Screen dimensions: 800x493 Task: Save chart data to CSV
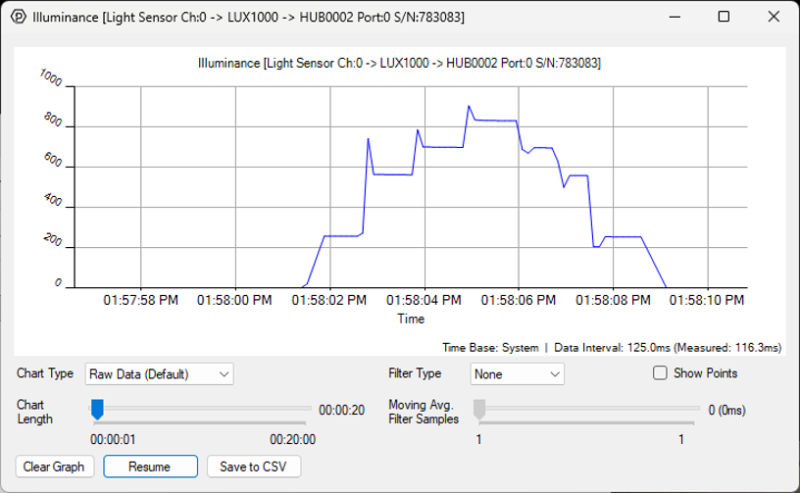(x=254, y=466)
